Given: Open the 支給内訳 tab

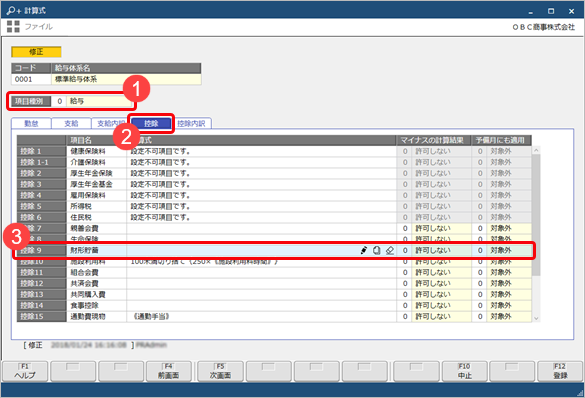Looking at the screenshot, I should coord(110,123).
